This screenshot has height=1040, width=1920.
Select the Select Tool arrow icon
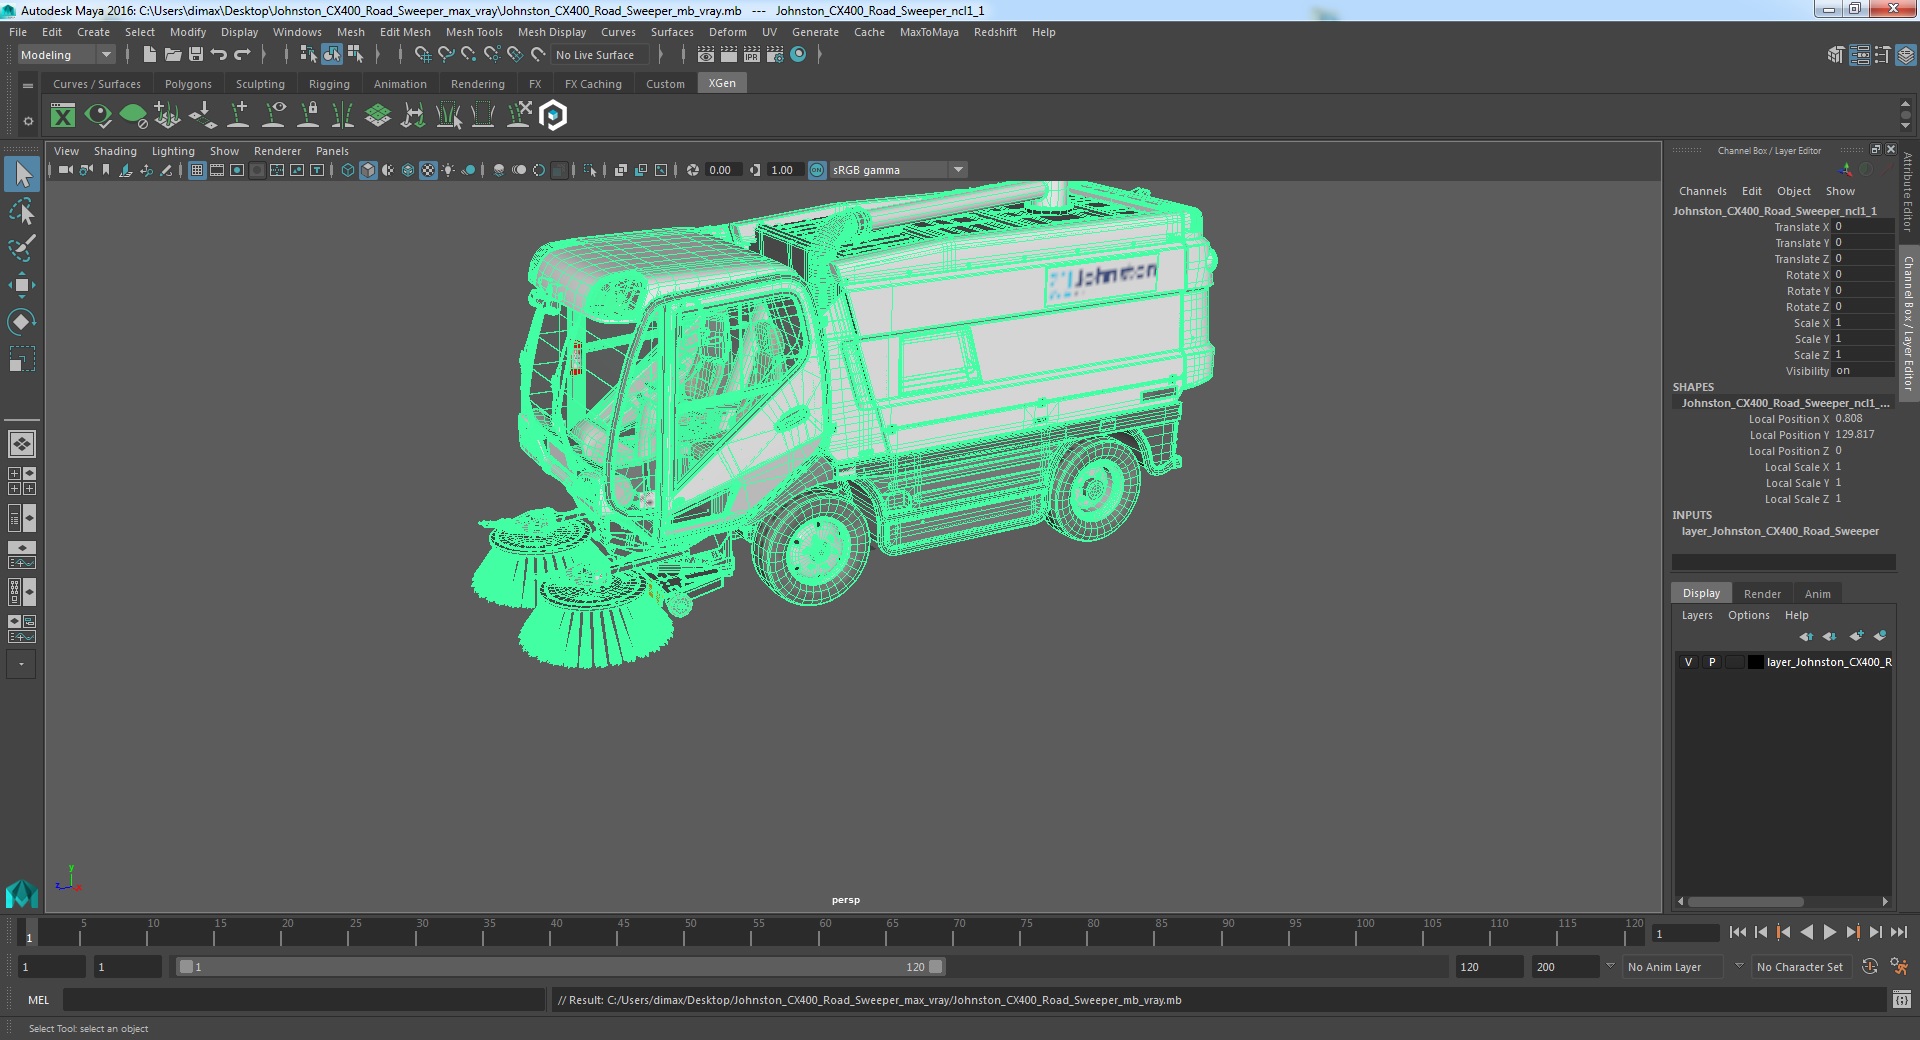click(x=22, y=175)
